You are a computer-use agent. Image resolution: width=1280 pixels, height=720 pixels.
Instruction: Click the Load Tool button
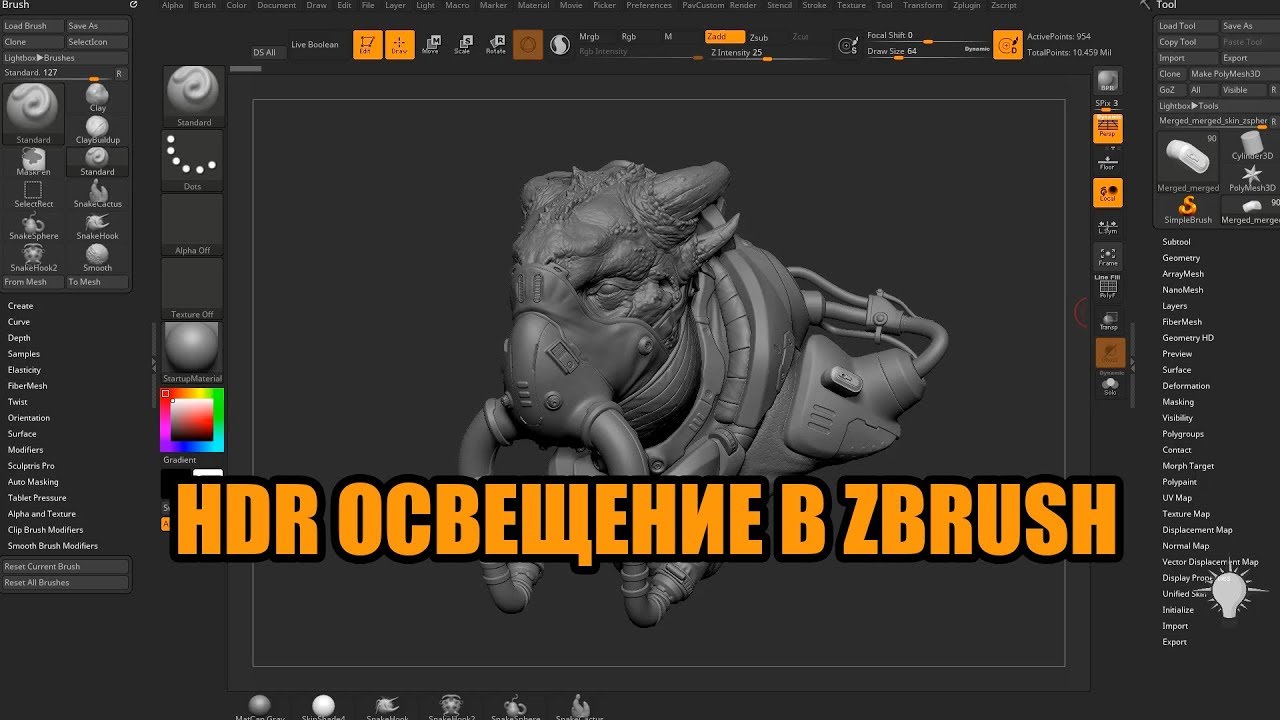pyautogui.click(x=1187, y=26)
